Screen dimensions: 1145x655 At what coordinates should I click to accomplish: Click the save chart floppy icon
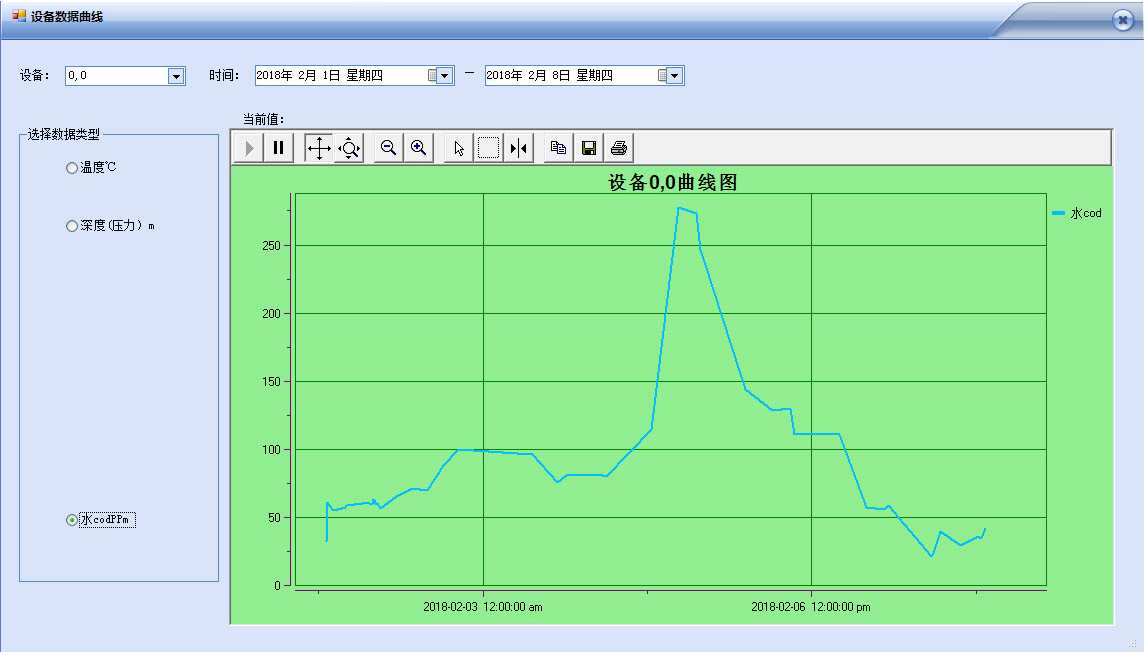(x=589, y=148)
